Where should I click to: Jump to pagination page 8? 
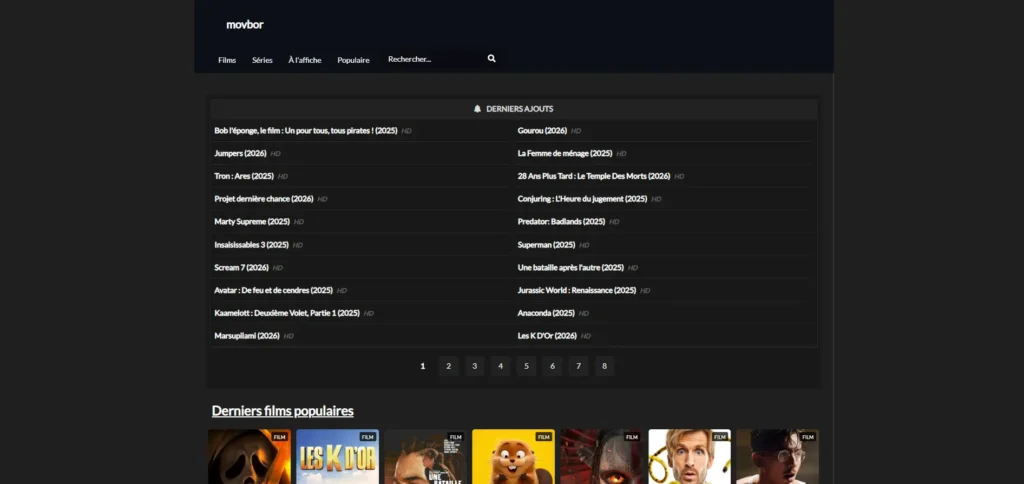pos(604,366)
